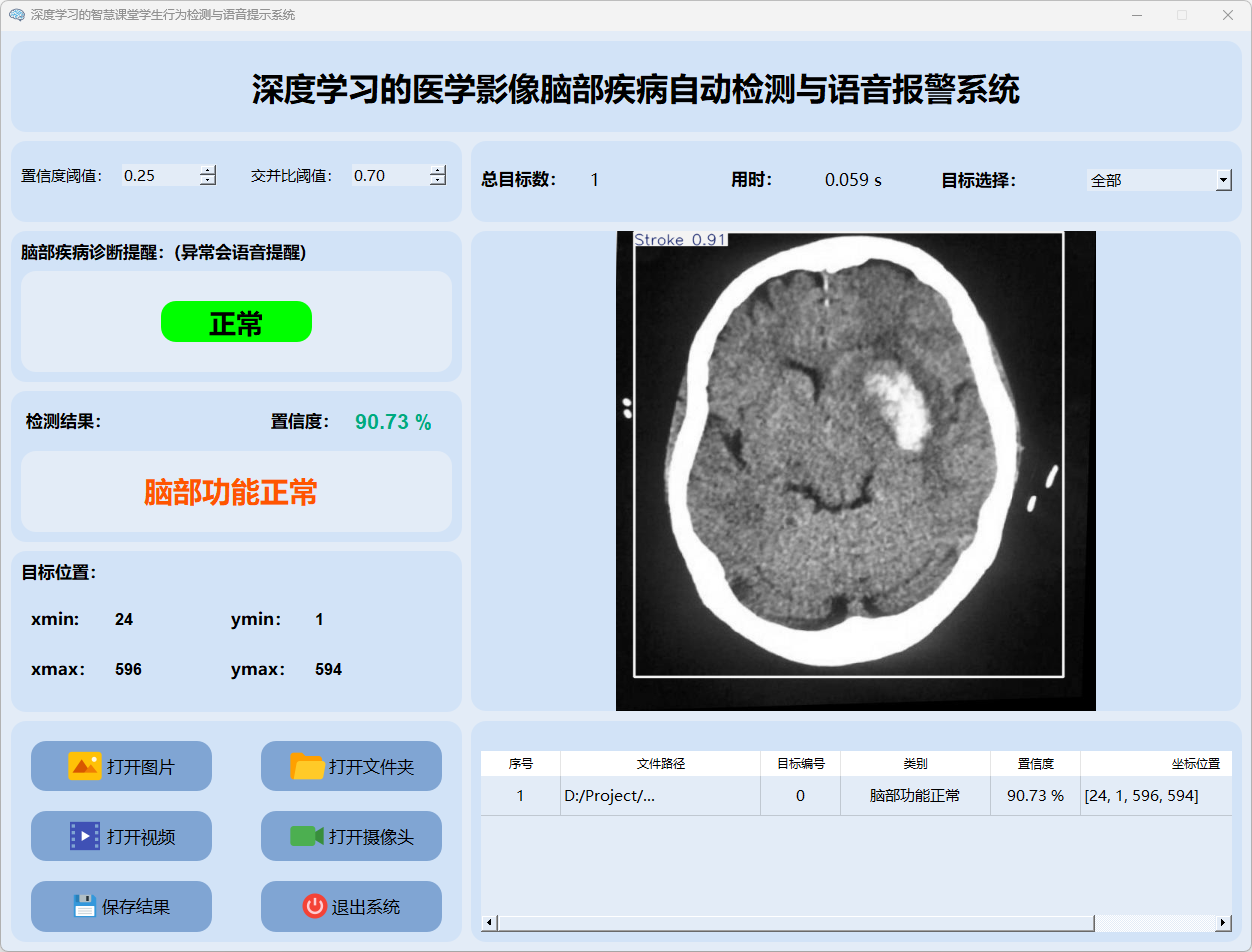Select table cell with 序号 1
Screen dimensions: 1252x952
pyautogui.click(x=521, y=796)
